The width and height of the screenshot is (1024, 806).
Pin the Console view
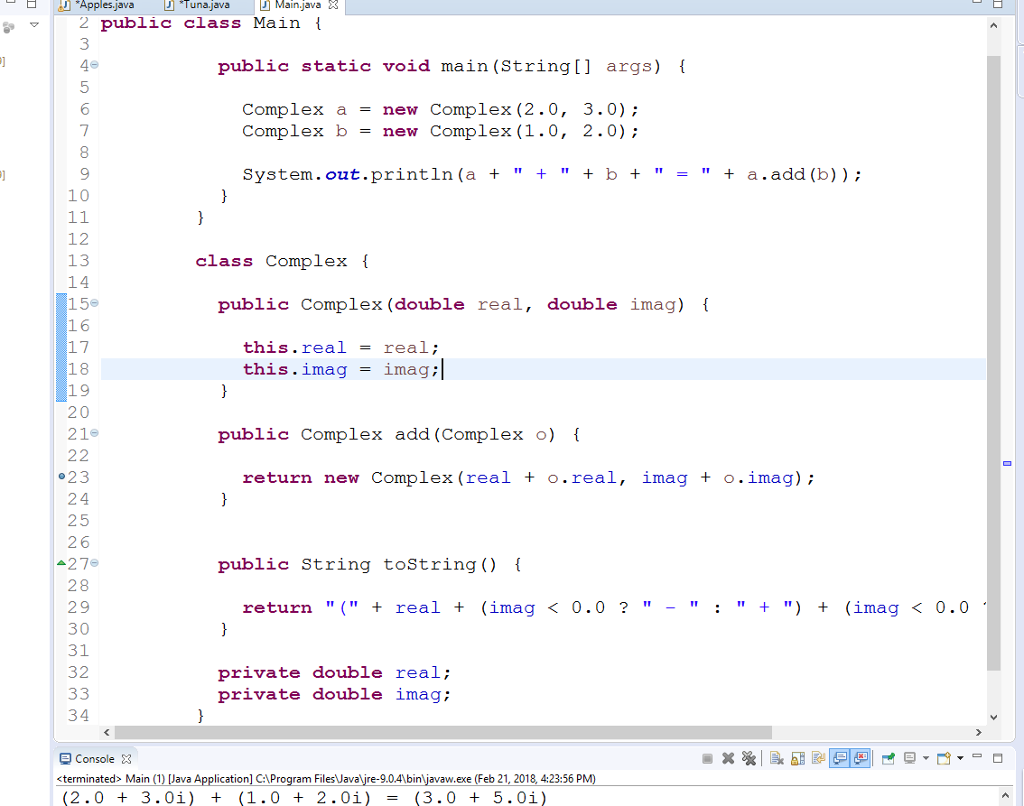click(x=888, y=757)
